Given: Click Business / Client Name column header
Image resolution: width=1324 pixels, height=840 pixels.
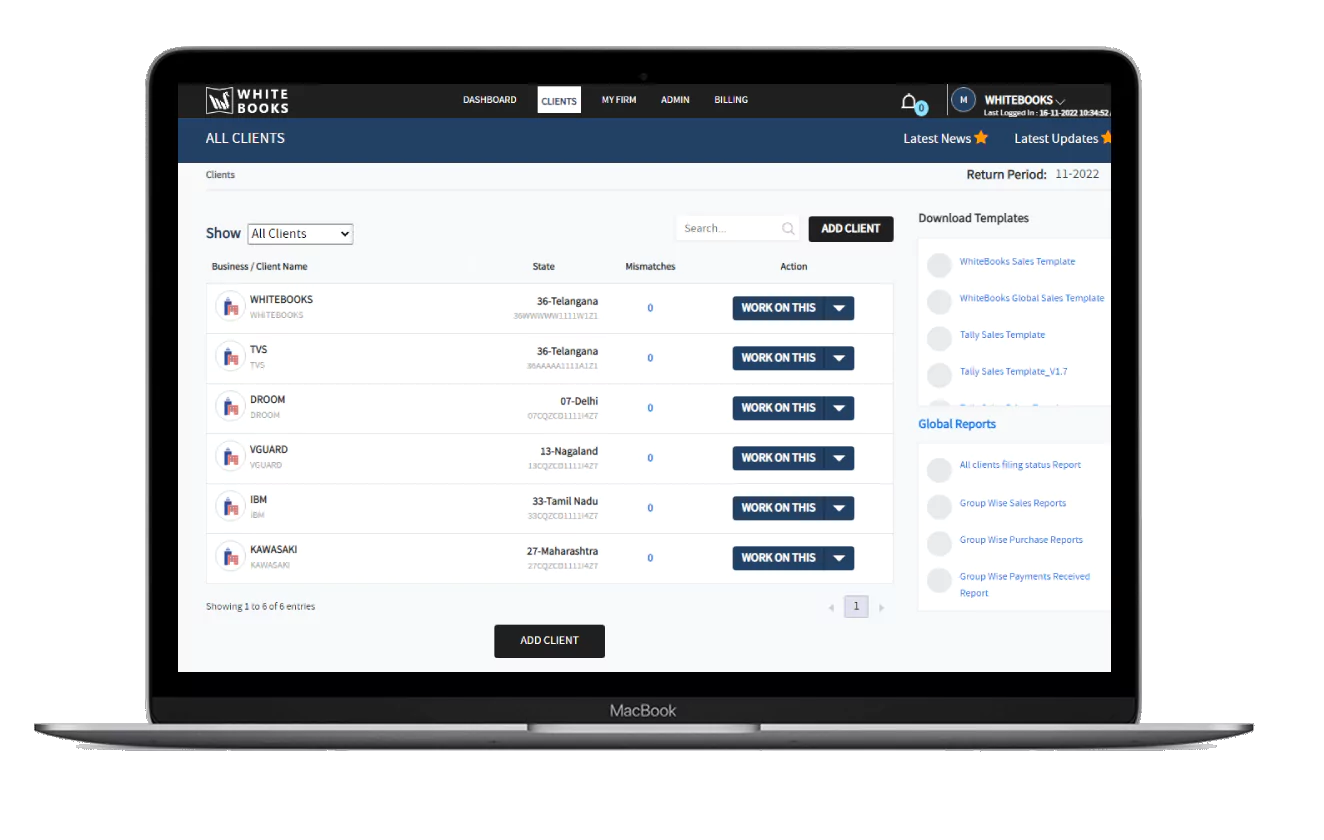Looking at the screenshot, I should click(260, 267).
